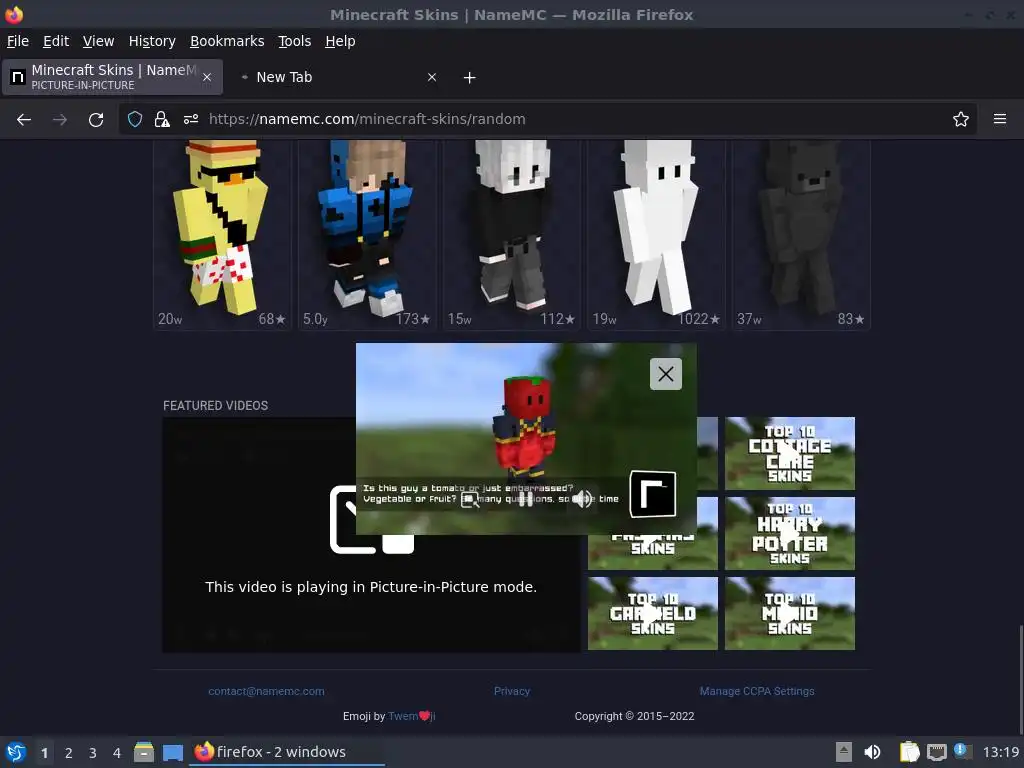The image size is (1024, 768).
Task: Switch to workspace 4
Action: pyautogui.click(x=117, y=753)
